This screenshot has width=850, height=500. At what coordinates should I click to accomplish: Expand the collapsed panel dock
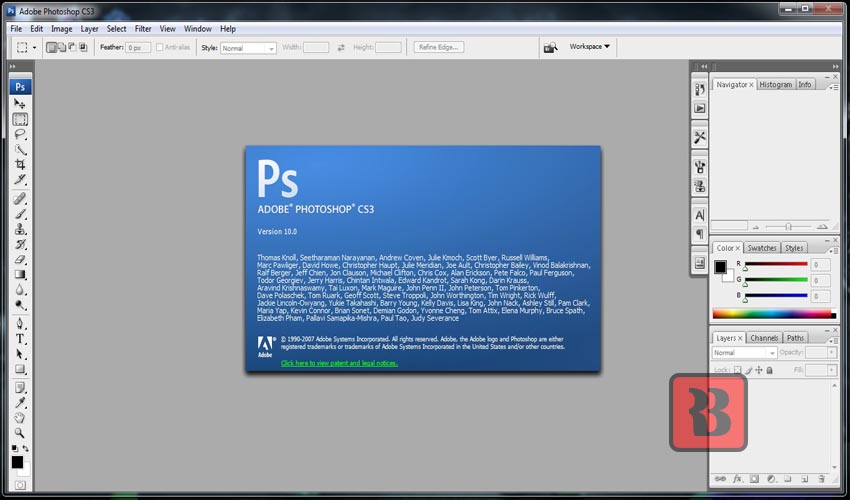(x=704, y=66)
